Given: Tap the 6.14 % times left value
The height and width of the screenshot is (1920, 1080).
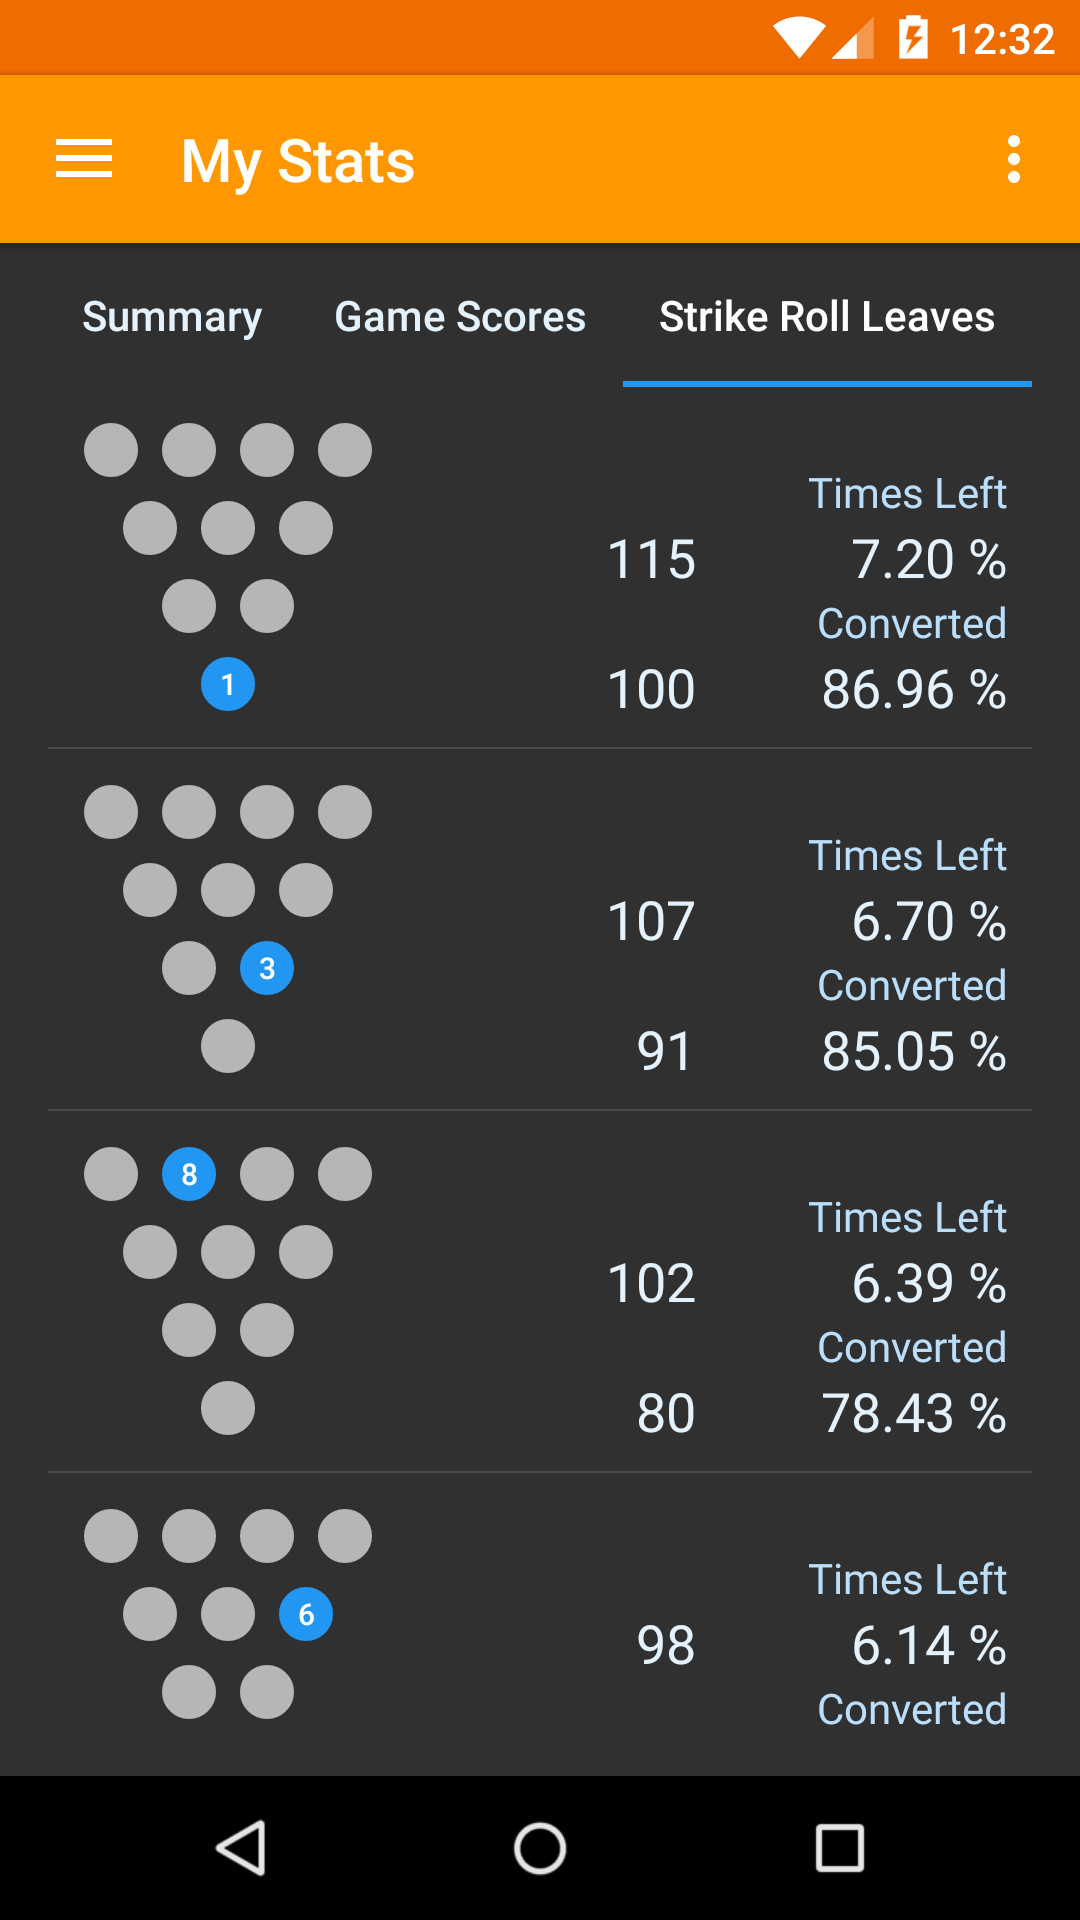Looking at the screenshot, I should 928,1646.
